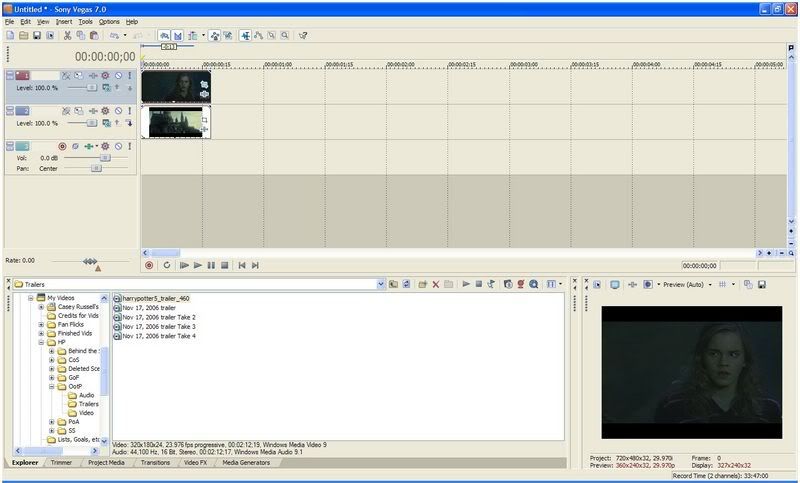This screenshot has width=800, height=483.
Task: Toggle Enable Snapping in the toolbar
Action: [x=164, y=35]
